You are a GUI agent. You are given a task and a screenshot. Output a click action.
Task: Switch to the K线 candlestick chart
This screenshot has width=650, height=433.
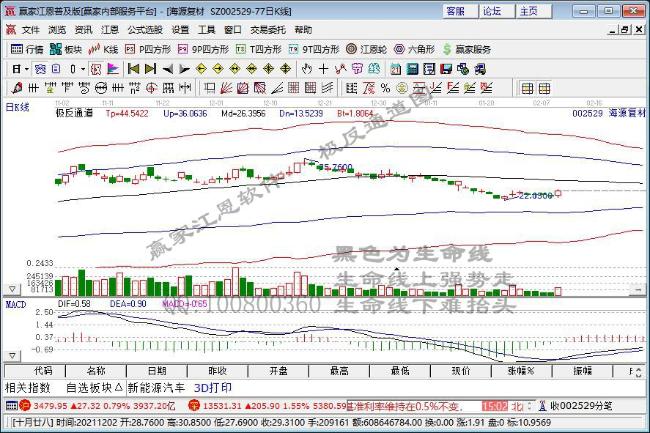(x=103, y=49)
